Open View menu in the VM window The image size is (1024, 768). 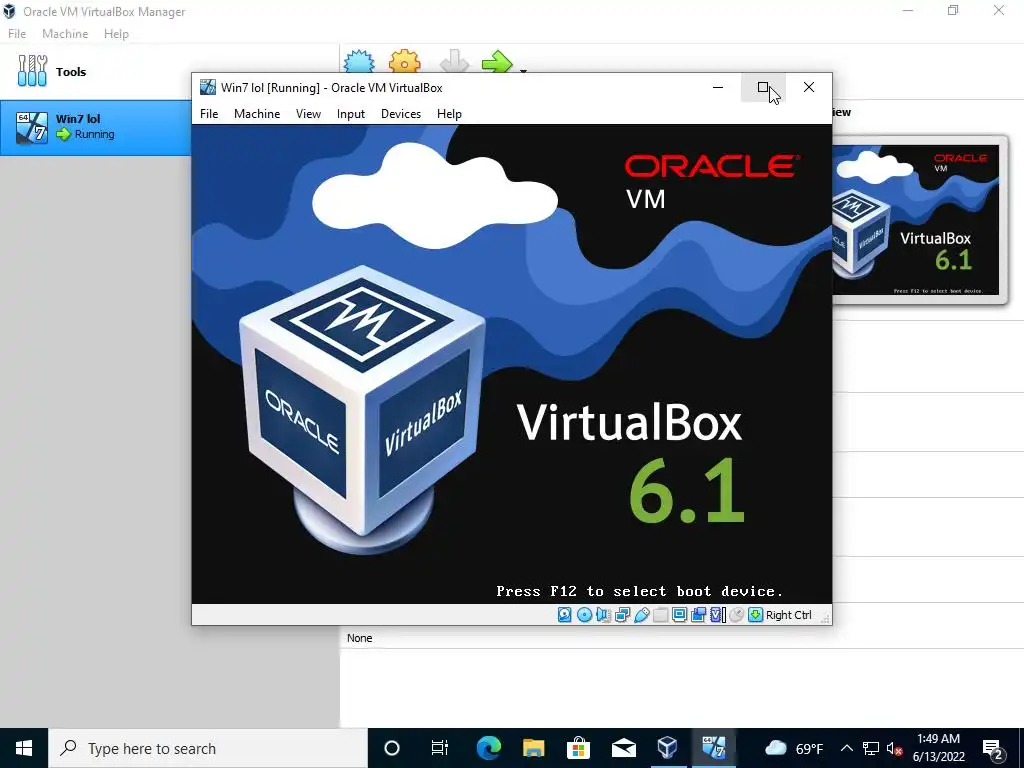click(x=308, y=114)
